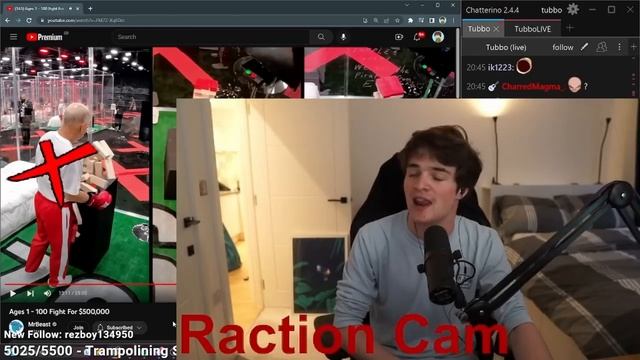The width and height of the screenshot is (640, 360).
Task: Toggle the Chrome side panel icon
Action: (432, 20)
